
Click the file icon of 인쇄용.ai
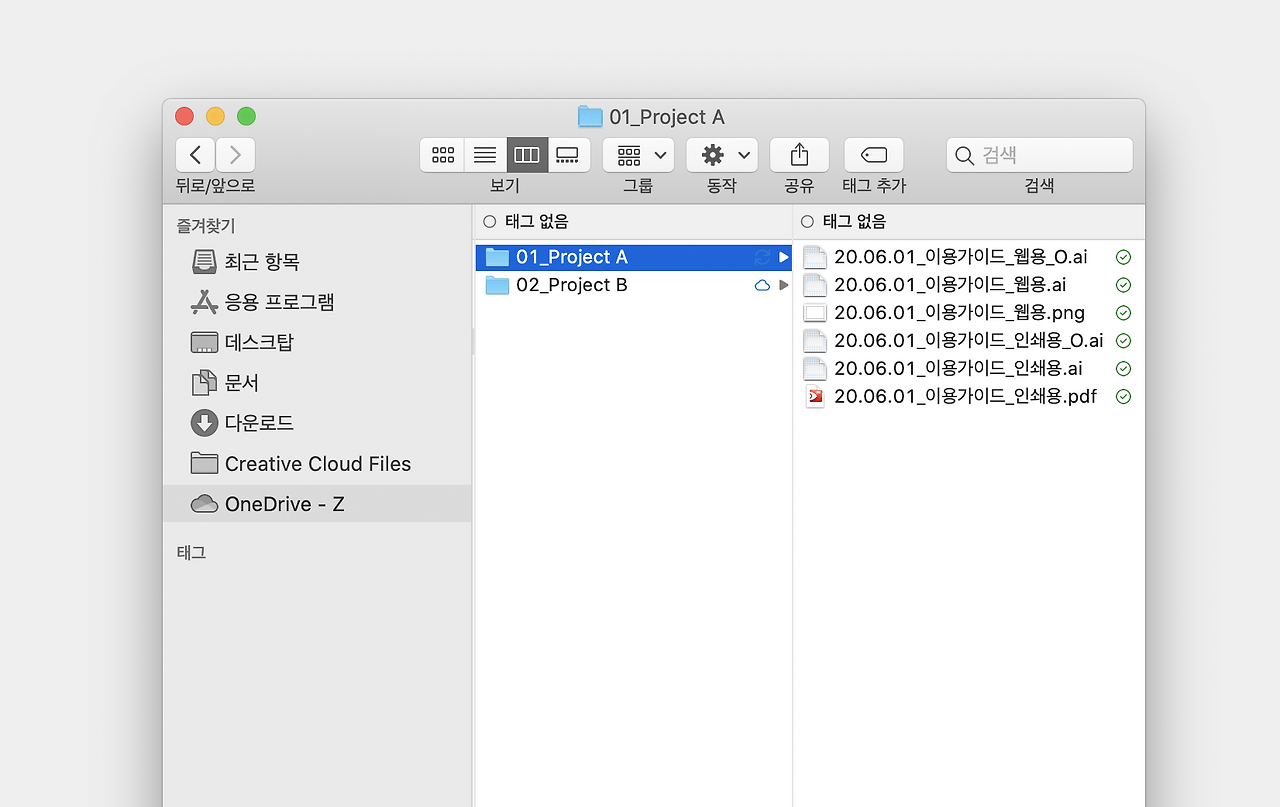pyautogui.click(x=815, y=368)
